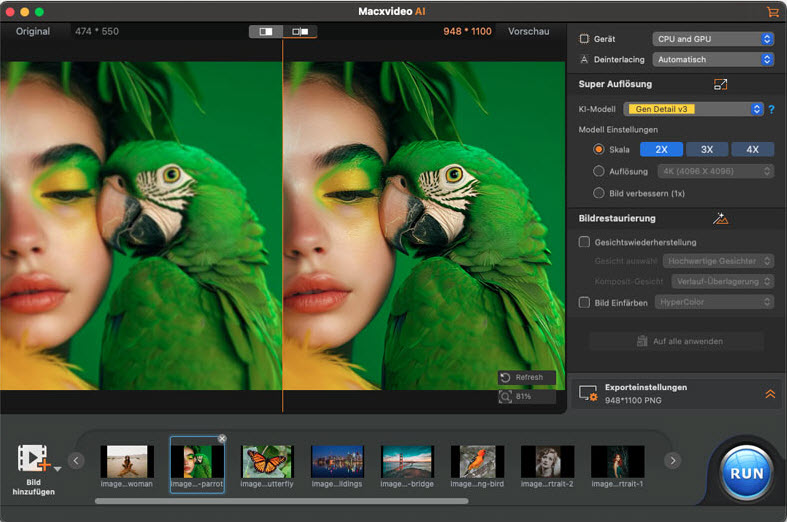Enable the Gesichtswiederherstellung checkbox
Image resolution: width=787 pixels, height=522 pixels.
pos(585,242)
